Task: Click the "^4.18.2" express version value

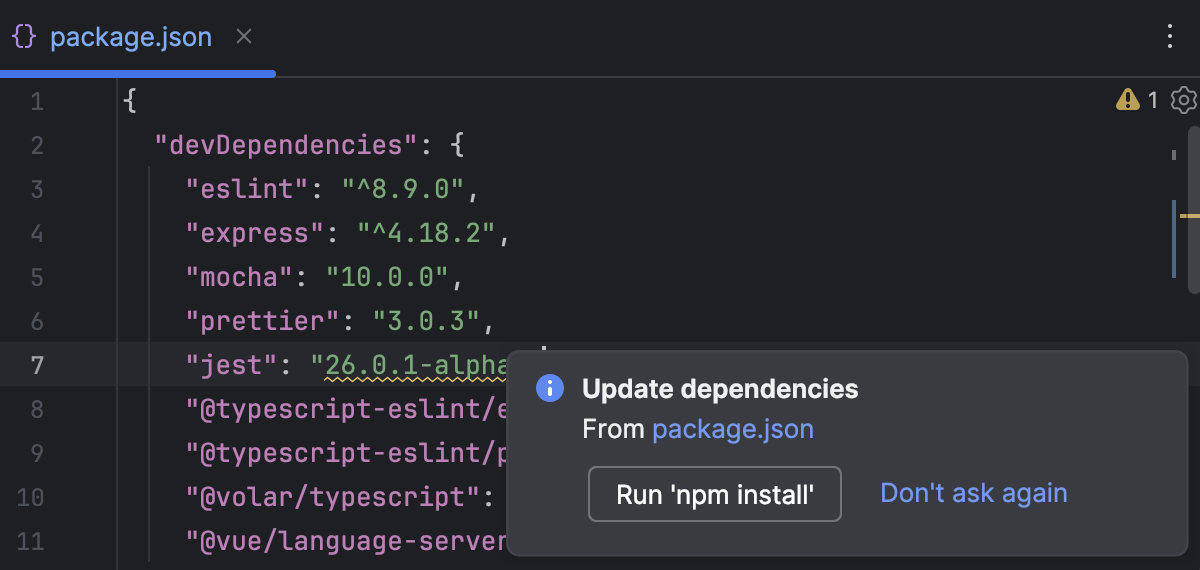Action: pos(427,234)
